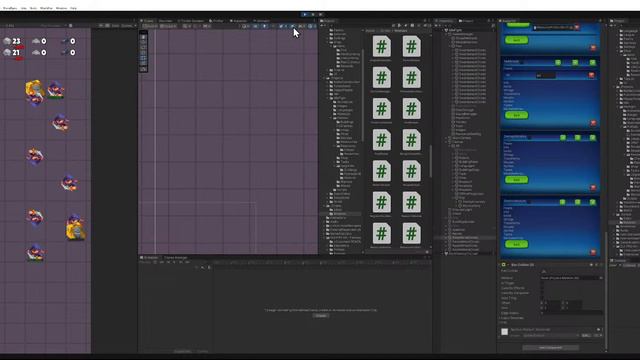Open the Inspector tab
Screen dimensions: 640x360
tap(508, 21)
